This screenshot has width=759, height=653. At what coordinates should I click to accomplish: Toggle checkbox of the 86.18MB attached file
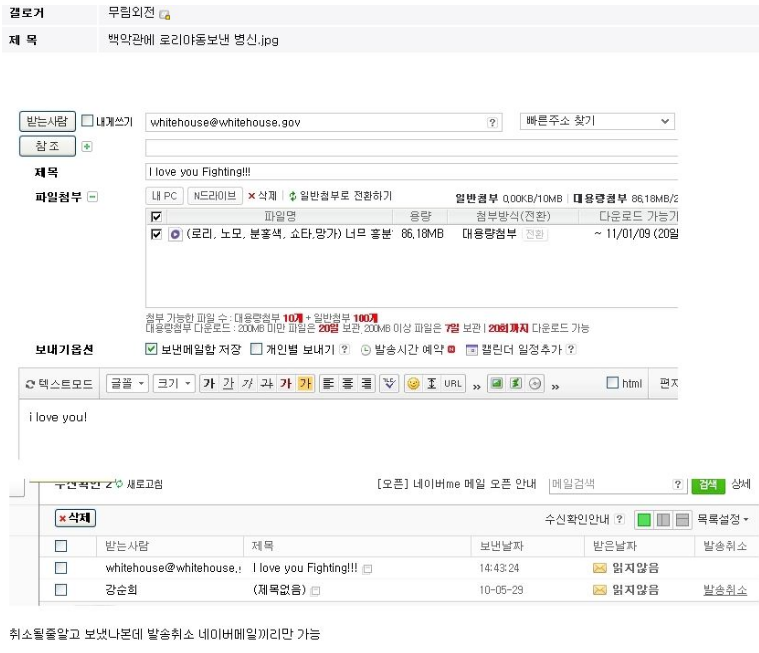click(x=156, y=234)
